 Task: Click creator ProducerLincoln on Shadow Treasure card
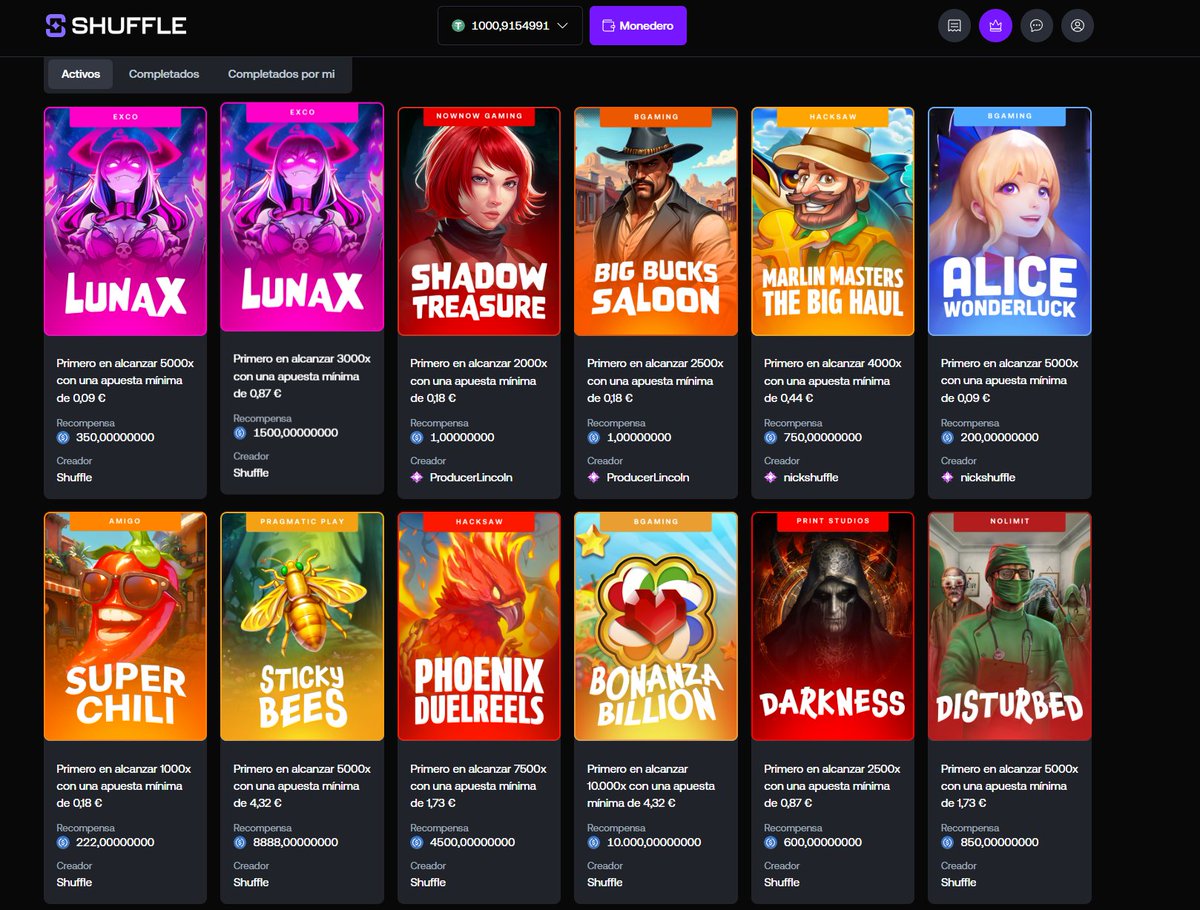pyautogui.click(x=471, y=478)
